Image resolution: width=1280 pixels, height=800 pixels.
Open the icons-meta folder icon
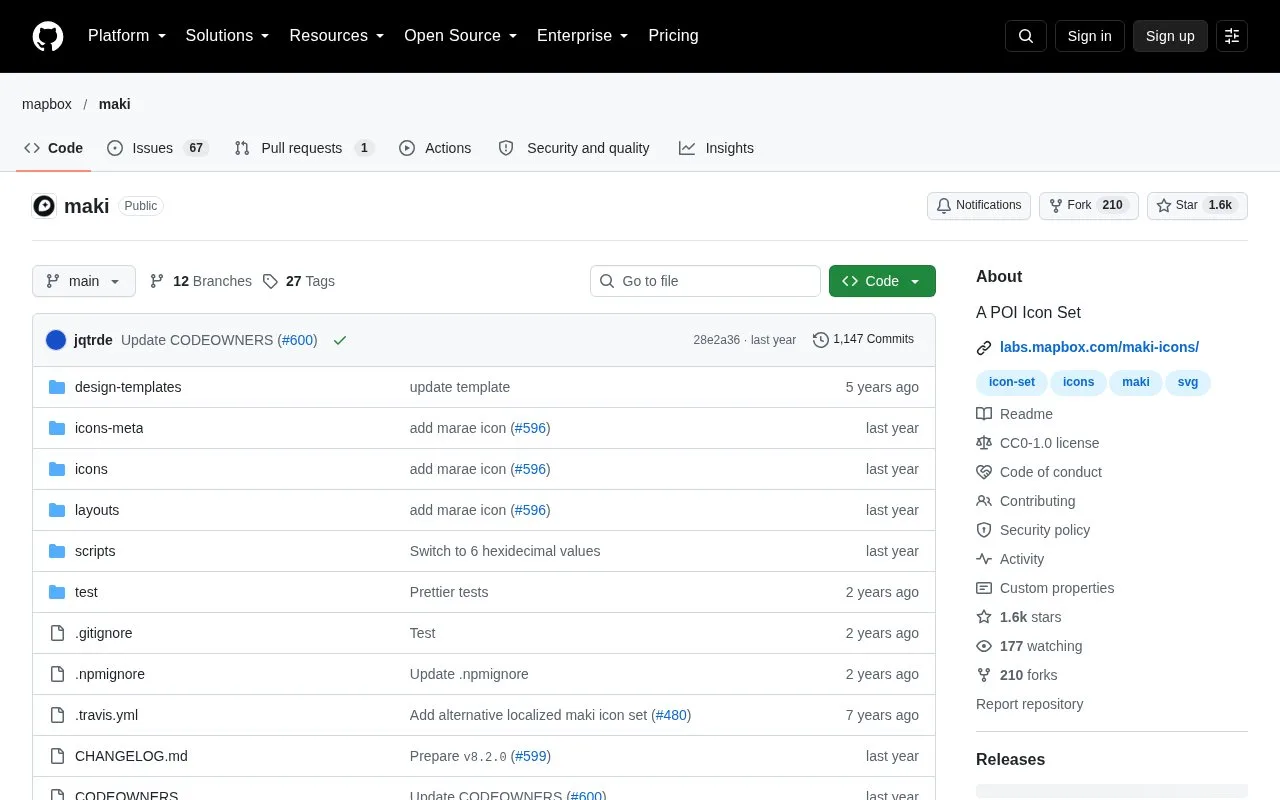pos(57,428)
